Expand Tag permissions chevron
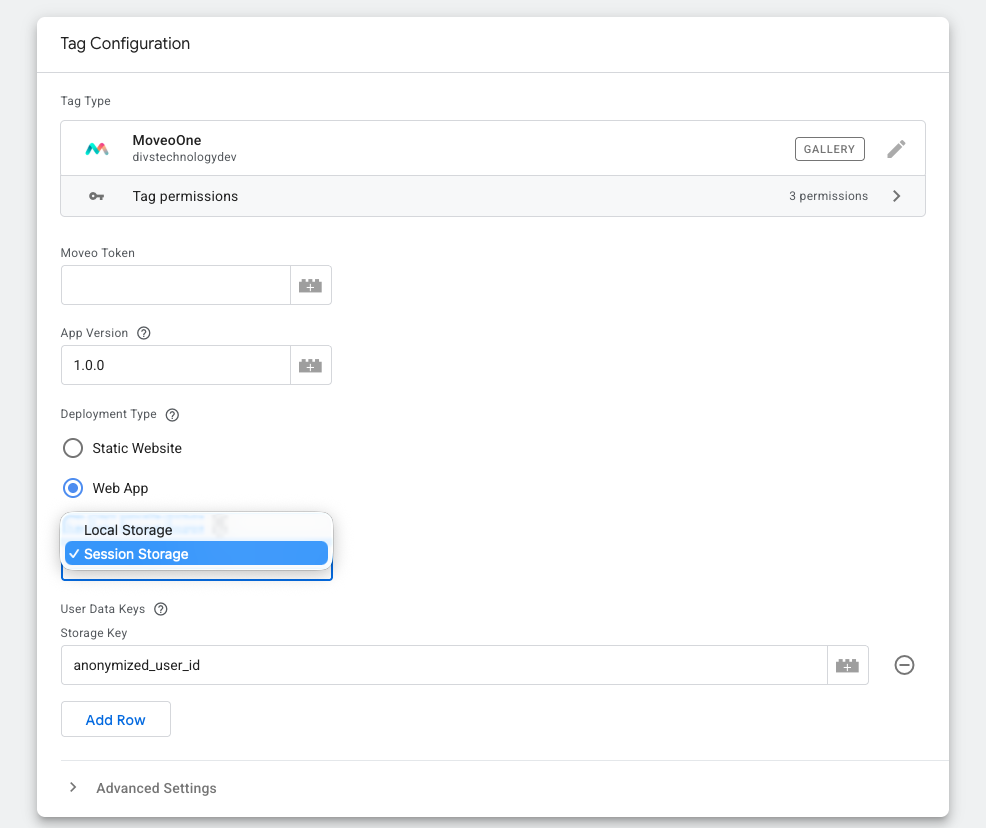Screen dimensions: 986x828 [897, 196]
